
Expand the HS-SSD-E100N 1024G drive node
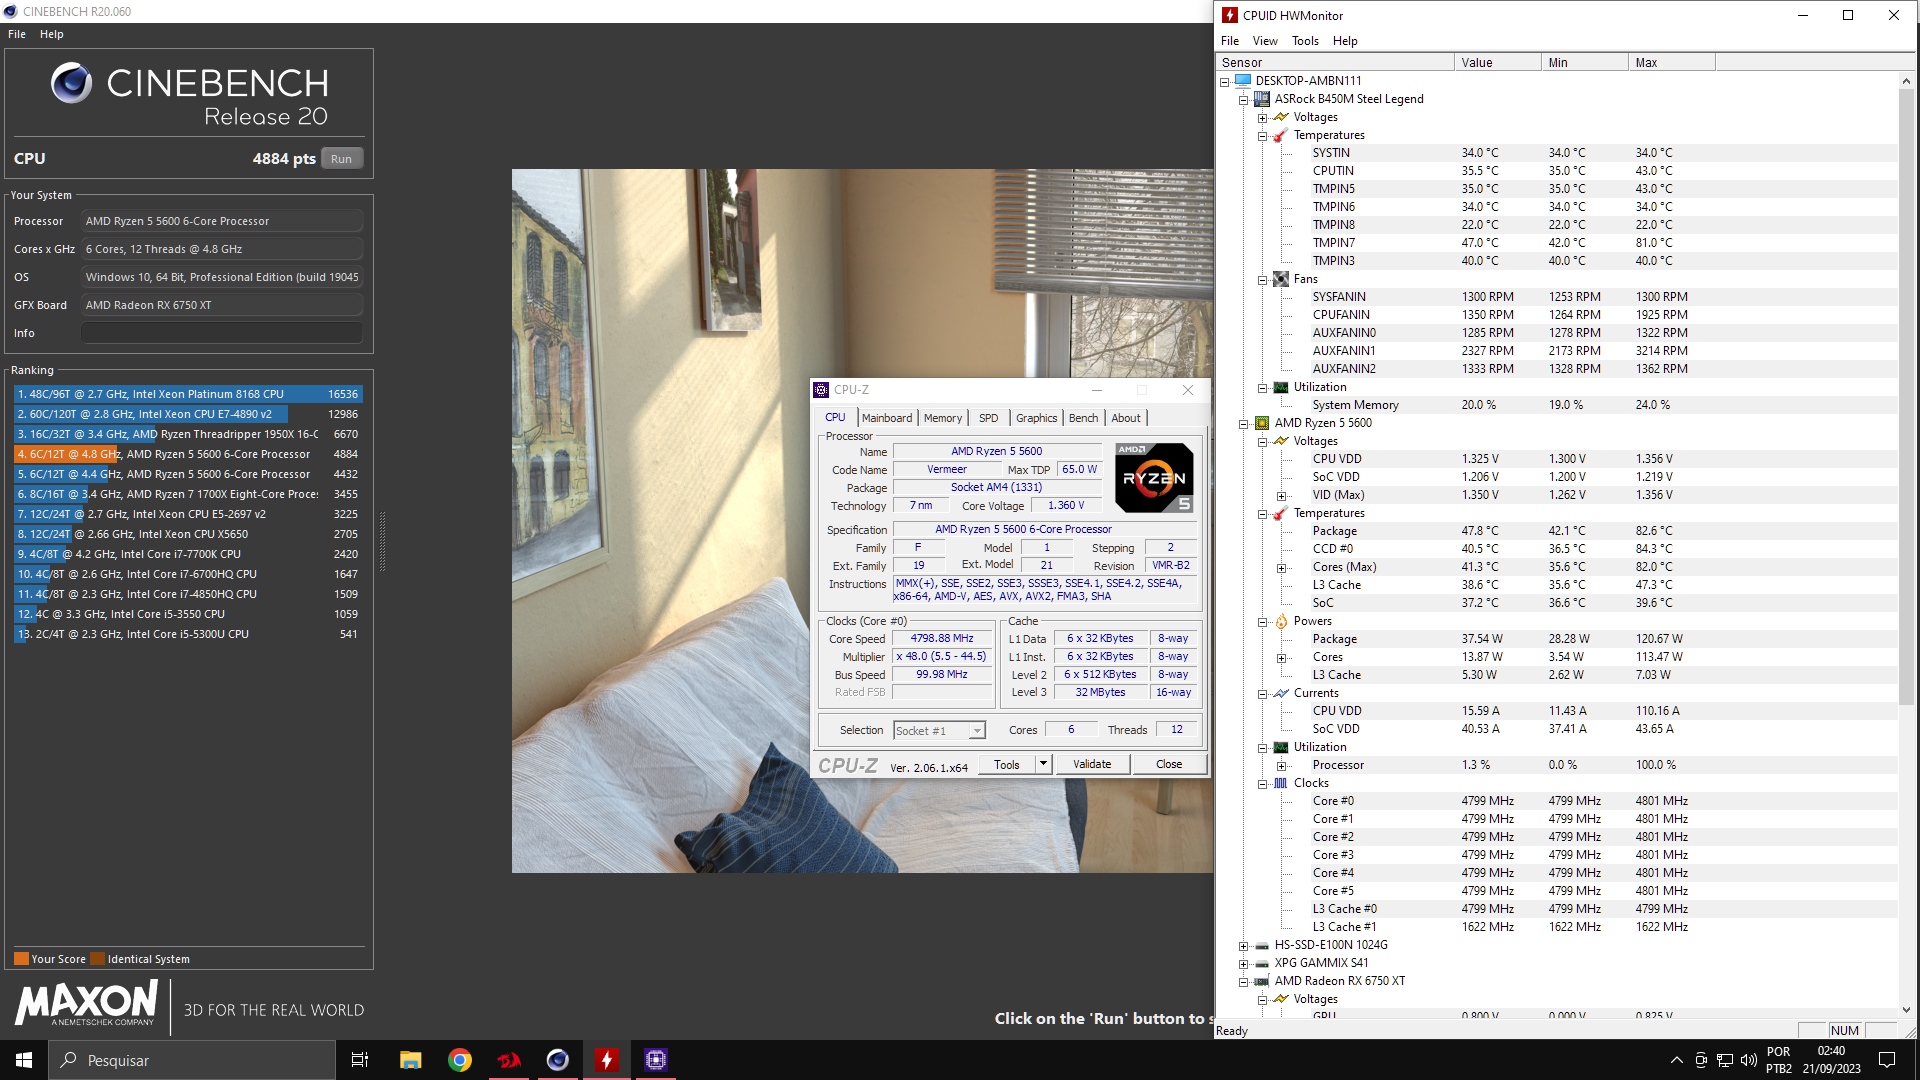[1243, 946]
